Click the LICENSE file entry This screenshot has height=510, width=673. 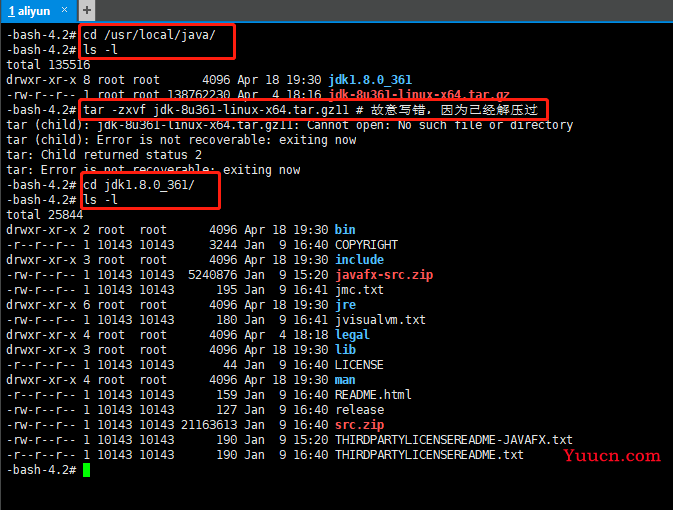tap(359, 365)
